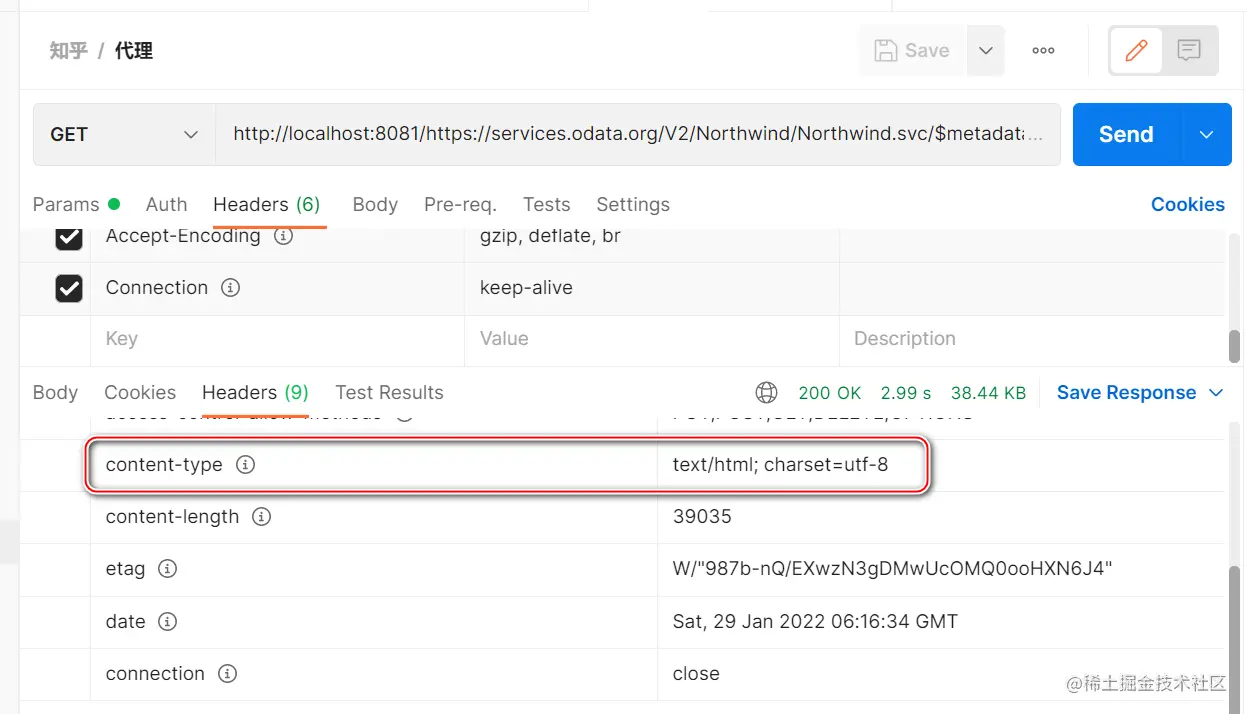Click the empty Description input cell

[1032, 339]
